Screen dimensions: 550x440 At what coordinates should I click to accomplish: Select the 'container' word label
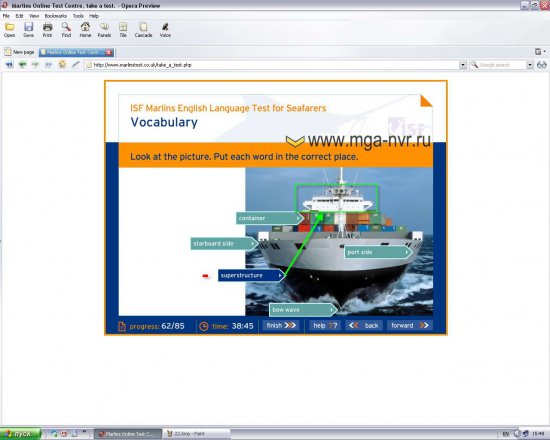tap(269, 218)
